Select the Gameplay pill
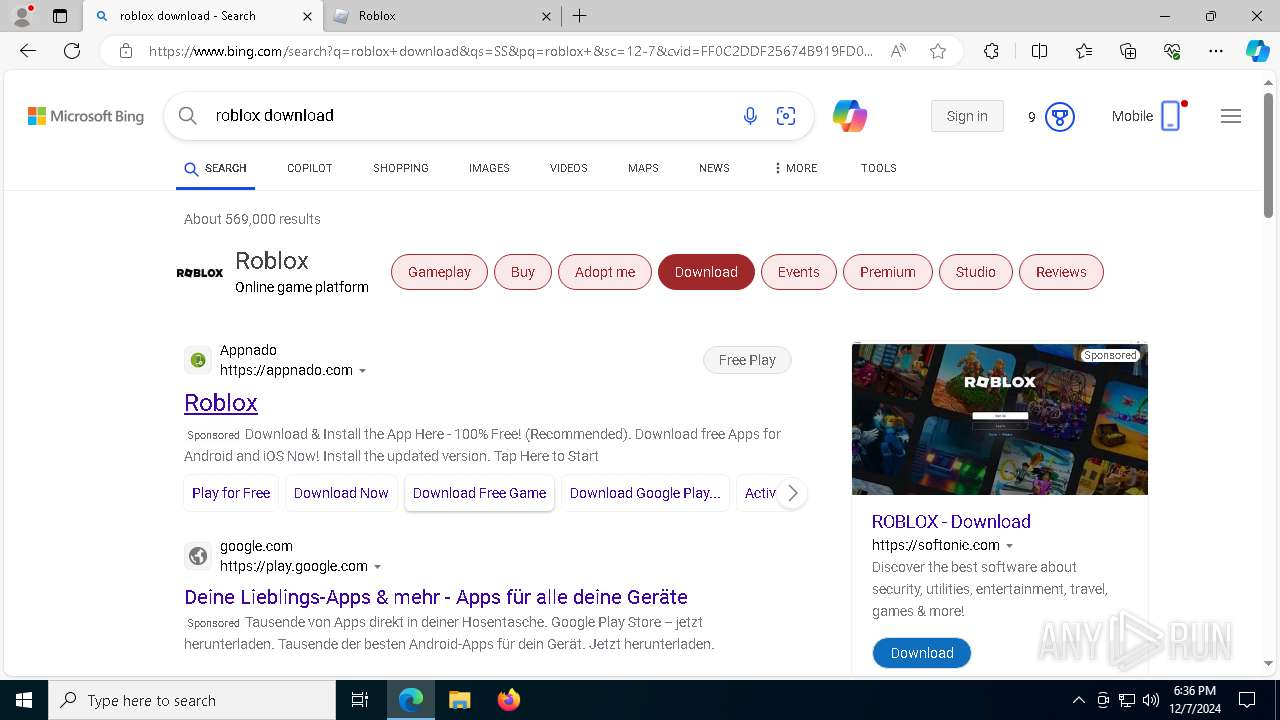1280x720 pixels. (439, 272)
